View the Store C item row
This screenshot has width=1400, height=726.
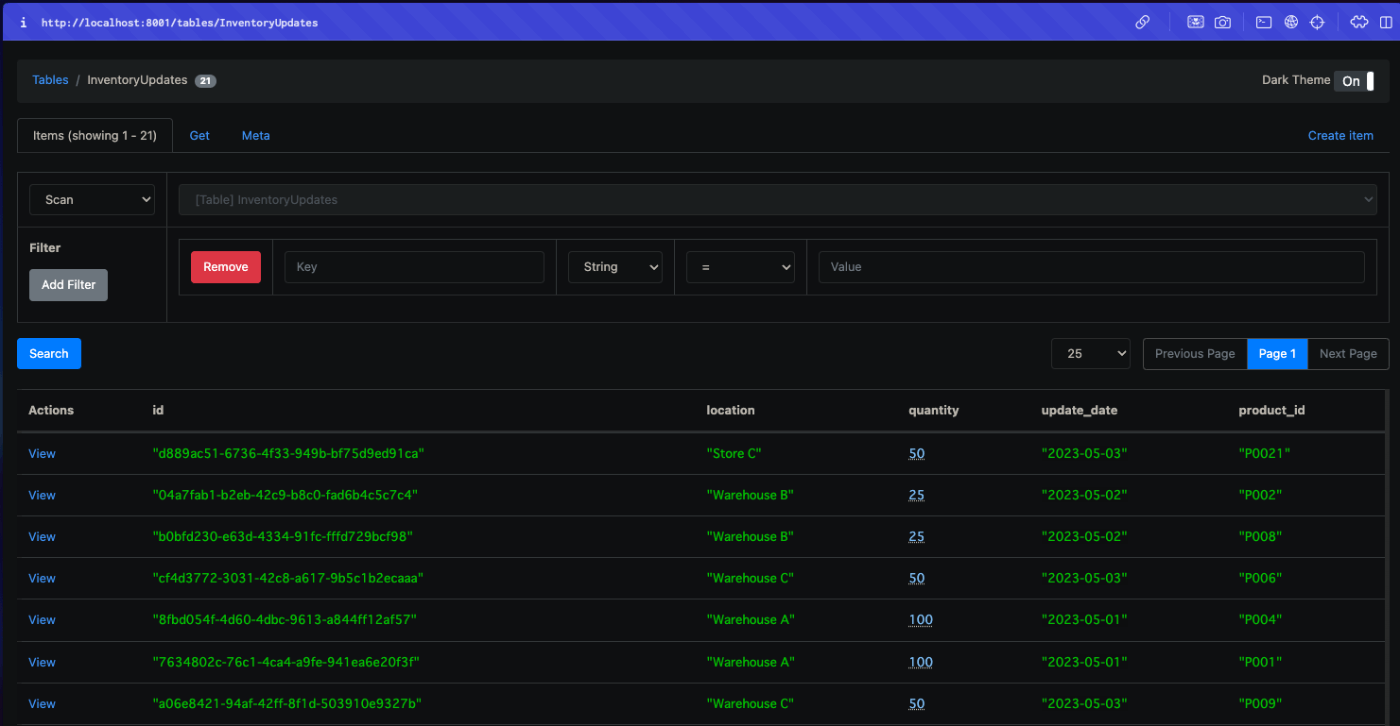tap(42, 453)
